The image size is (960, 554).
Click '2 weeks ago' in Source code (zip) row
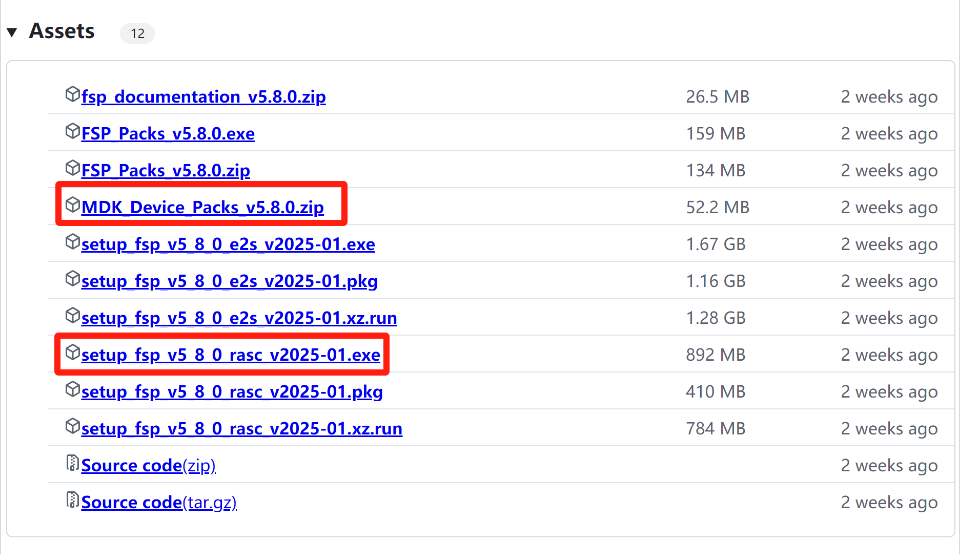(x=889, y=465)
